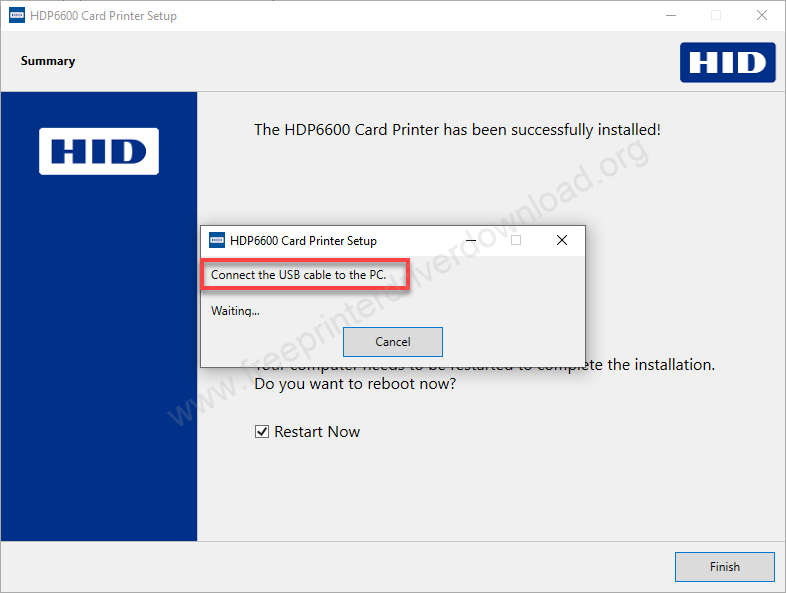Click the disabled maximize button of the main window
This screenshot has width=786, height=593.
(716, 16)
